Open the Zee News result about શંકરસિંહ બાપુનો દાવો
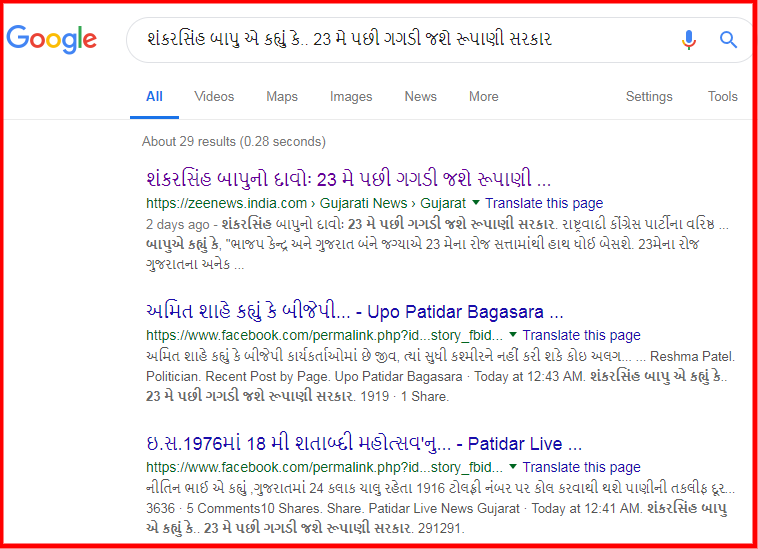This screenshot has height=549, width=758. coord(349,179)
